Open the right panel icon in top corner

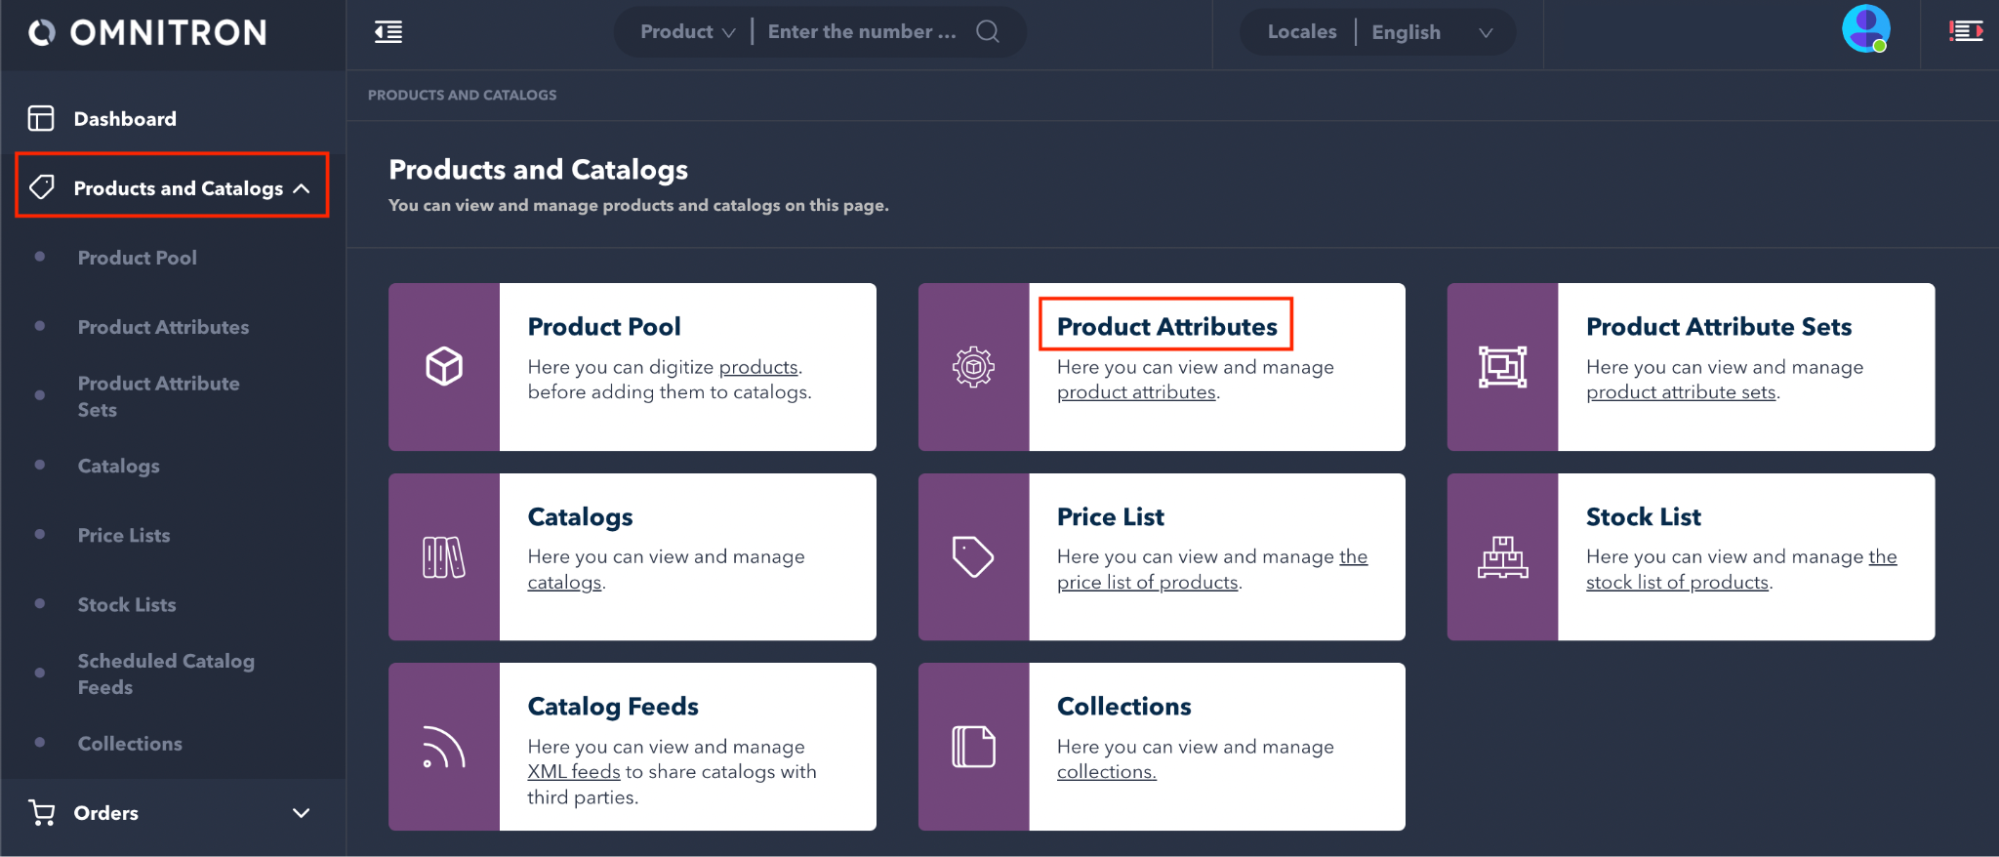1965,32
